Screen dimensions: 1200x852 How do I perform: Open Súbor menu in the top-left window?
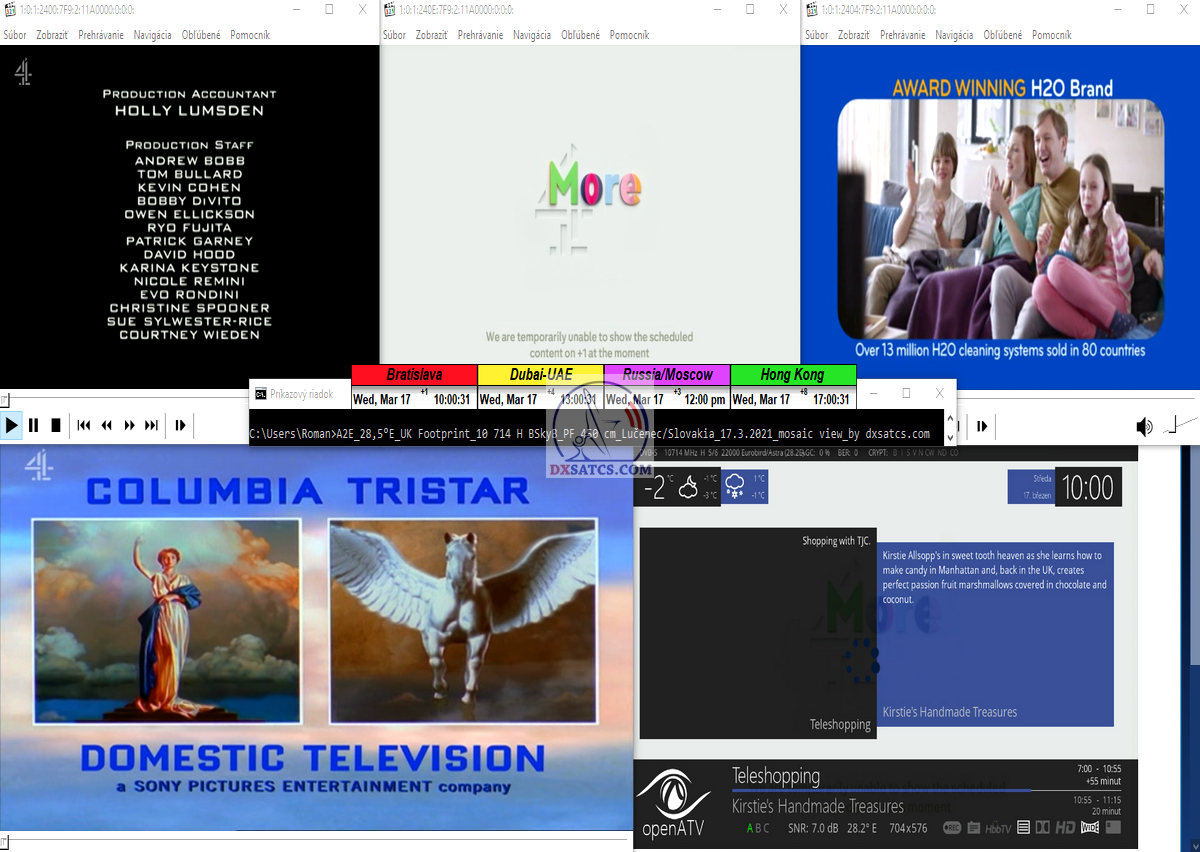(15, 35)
